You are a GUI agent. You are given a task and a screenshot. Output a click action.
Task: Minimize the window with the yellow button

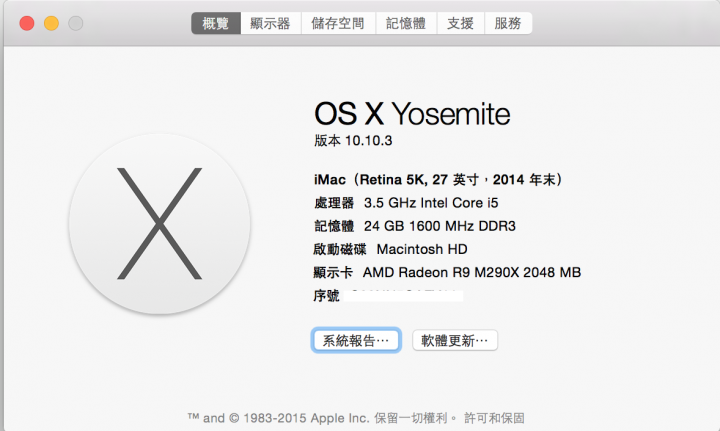click(51, 23)
